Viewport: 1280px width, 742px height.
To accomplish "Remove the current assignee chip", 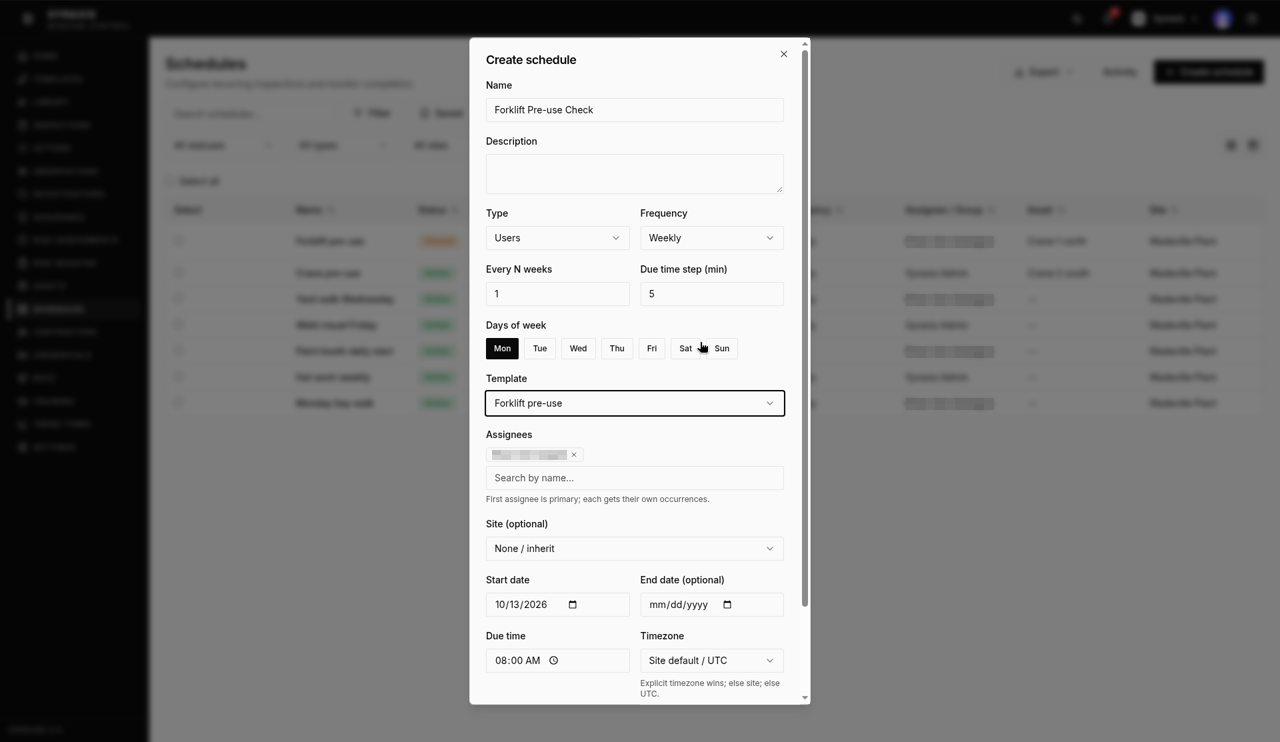I will click(x=574, y=455).
